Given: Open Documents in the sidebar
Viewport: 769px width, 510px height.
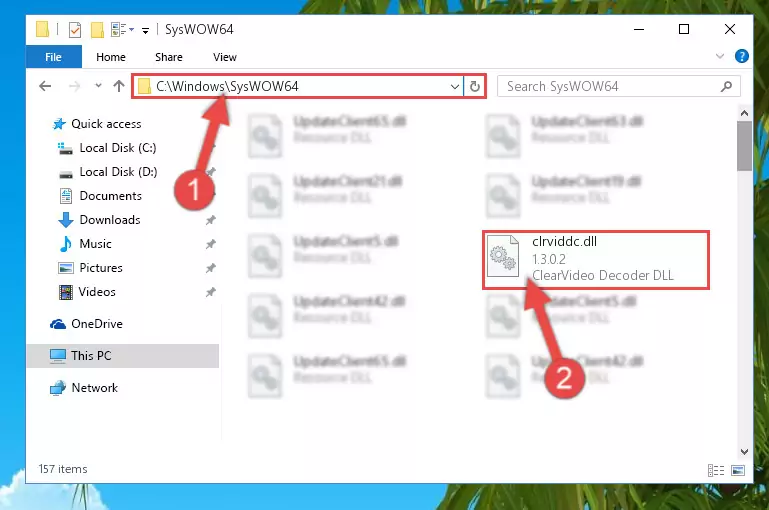Looking at the screenshot, I should pyautogui.click(x=101, y=196).
